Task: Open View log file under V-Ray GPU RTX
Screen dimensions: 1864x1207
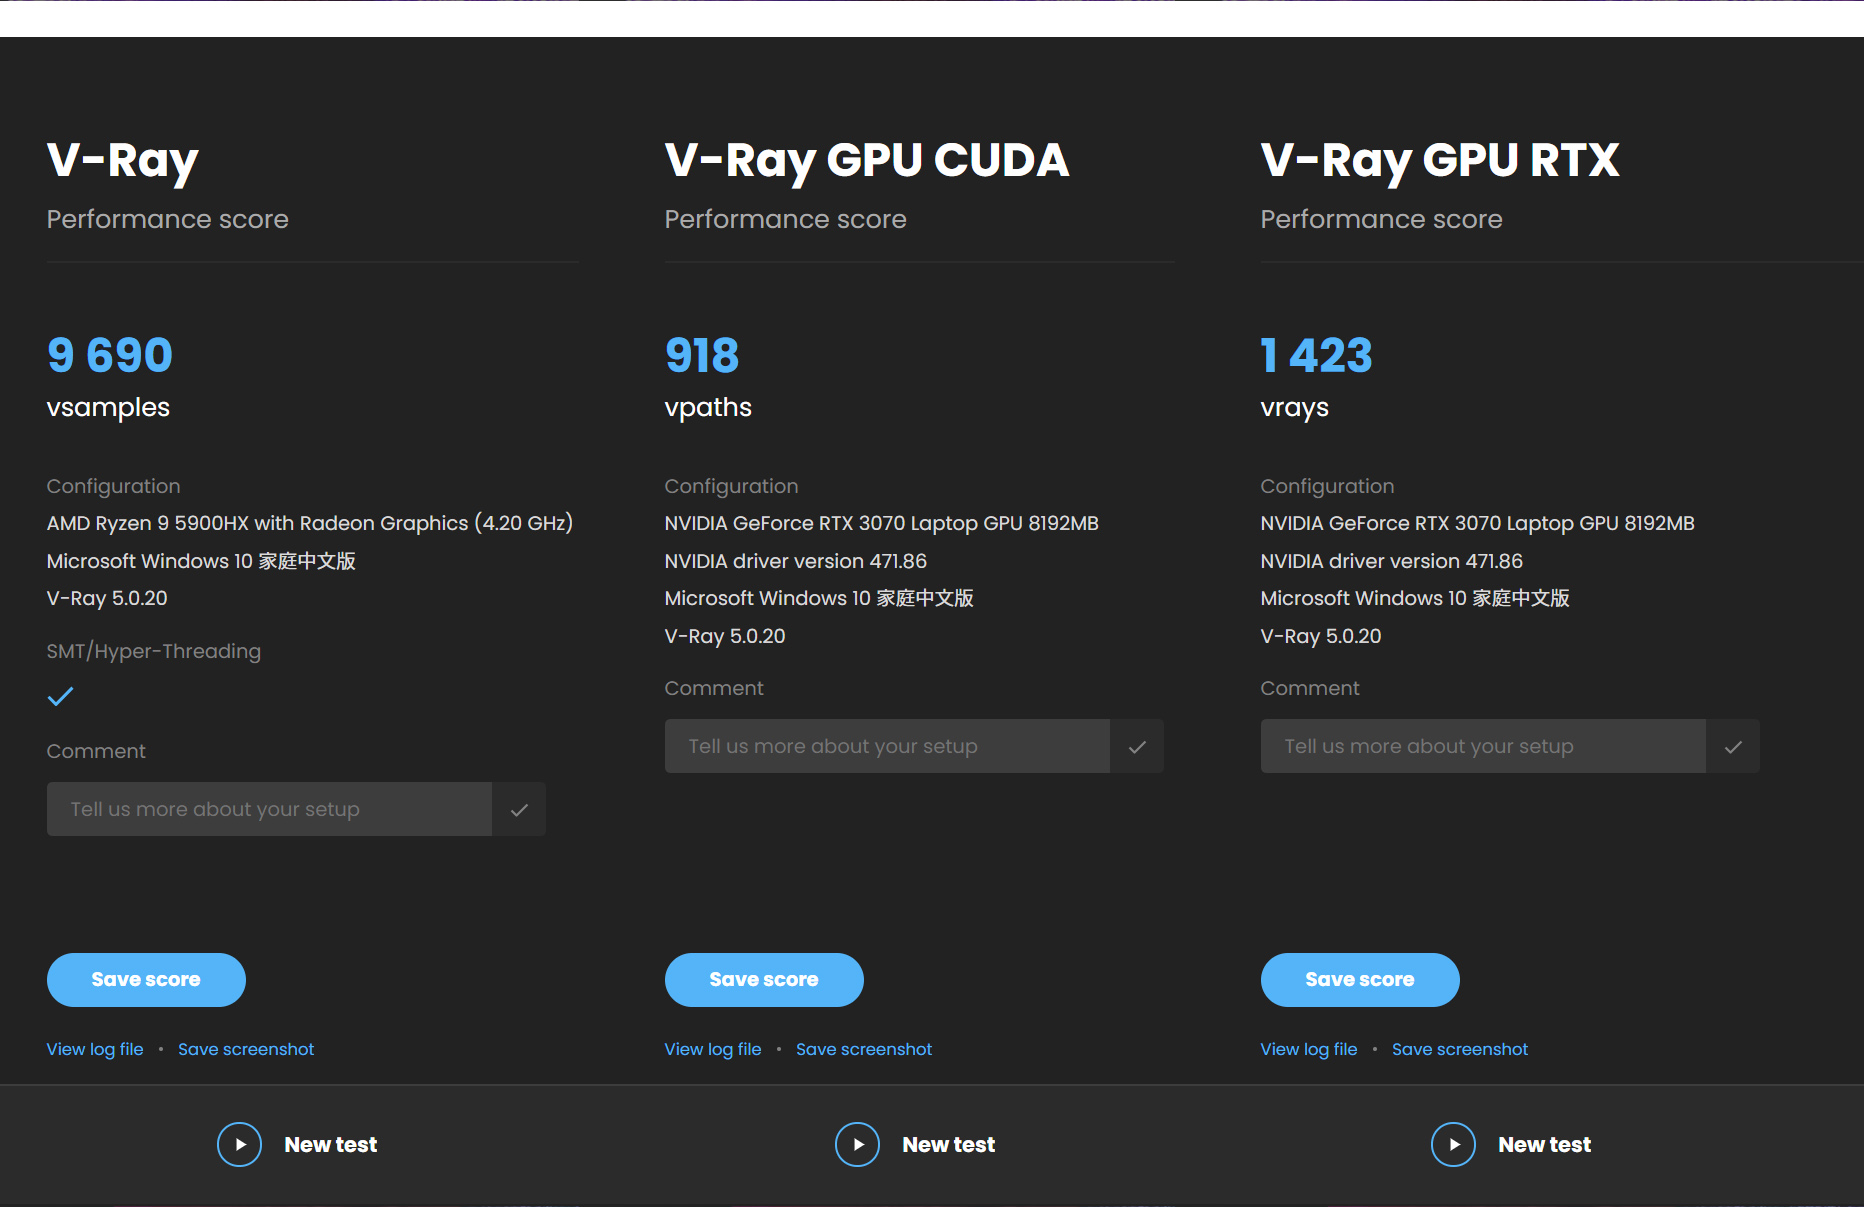Action: point(1309,1049)
